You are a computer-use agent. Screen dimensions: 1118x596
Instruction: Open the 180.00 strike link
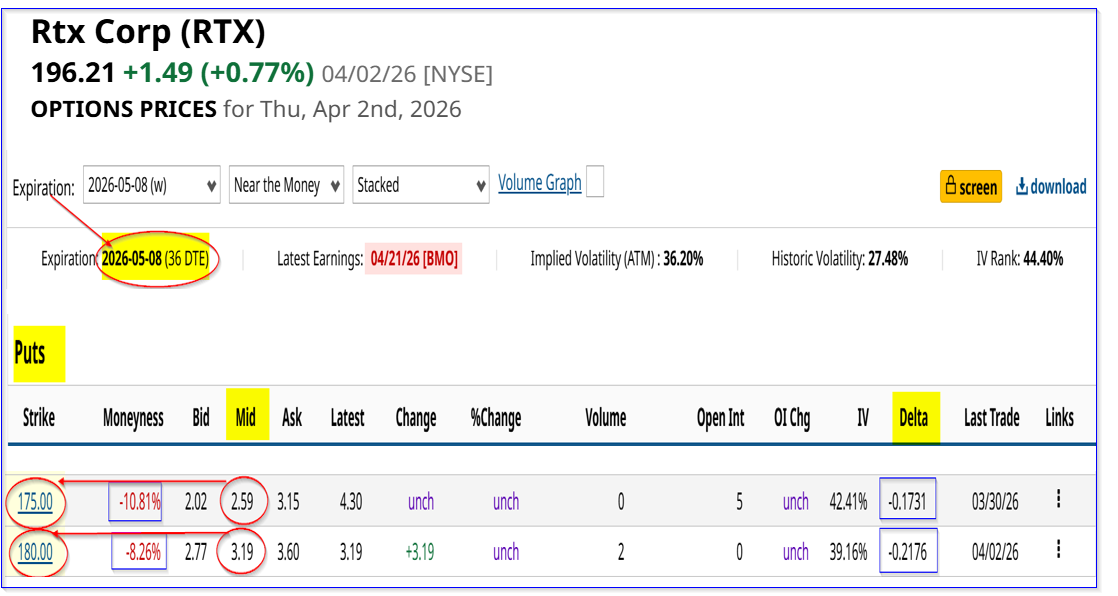click(x=35, y=552)
